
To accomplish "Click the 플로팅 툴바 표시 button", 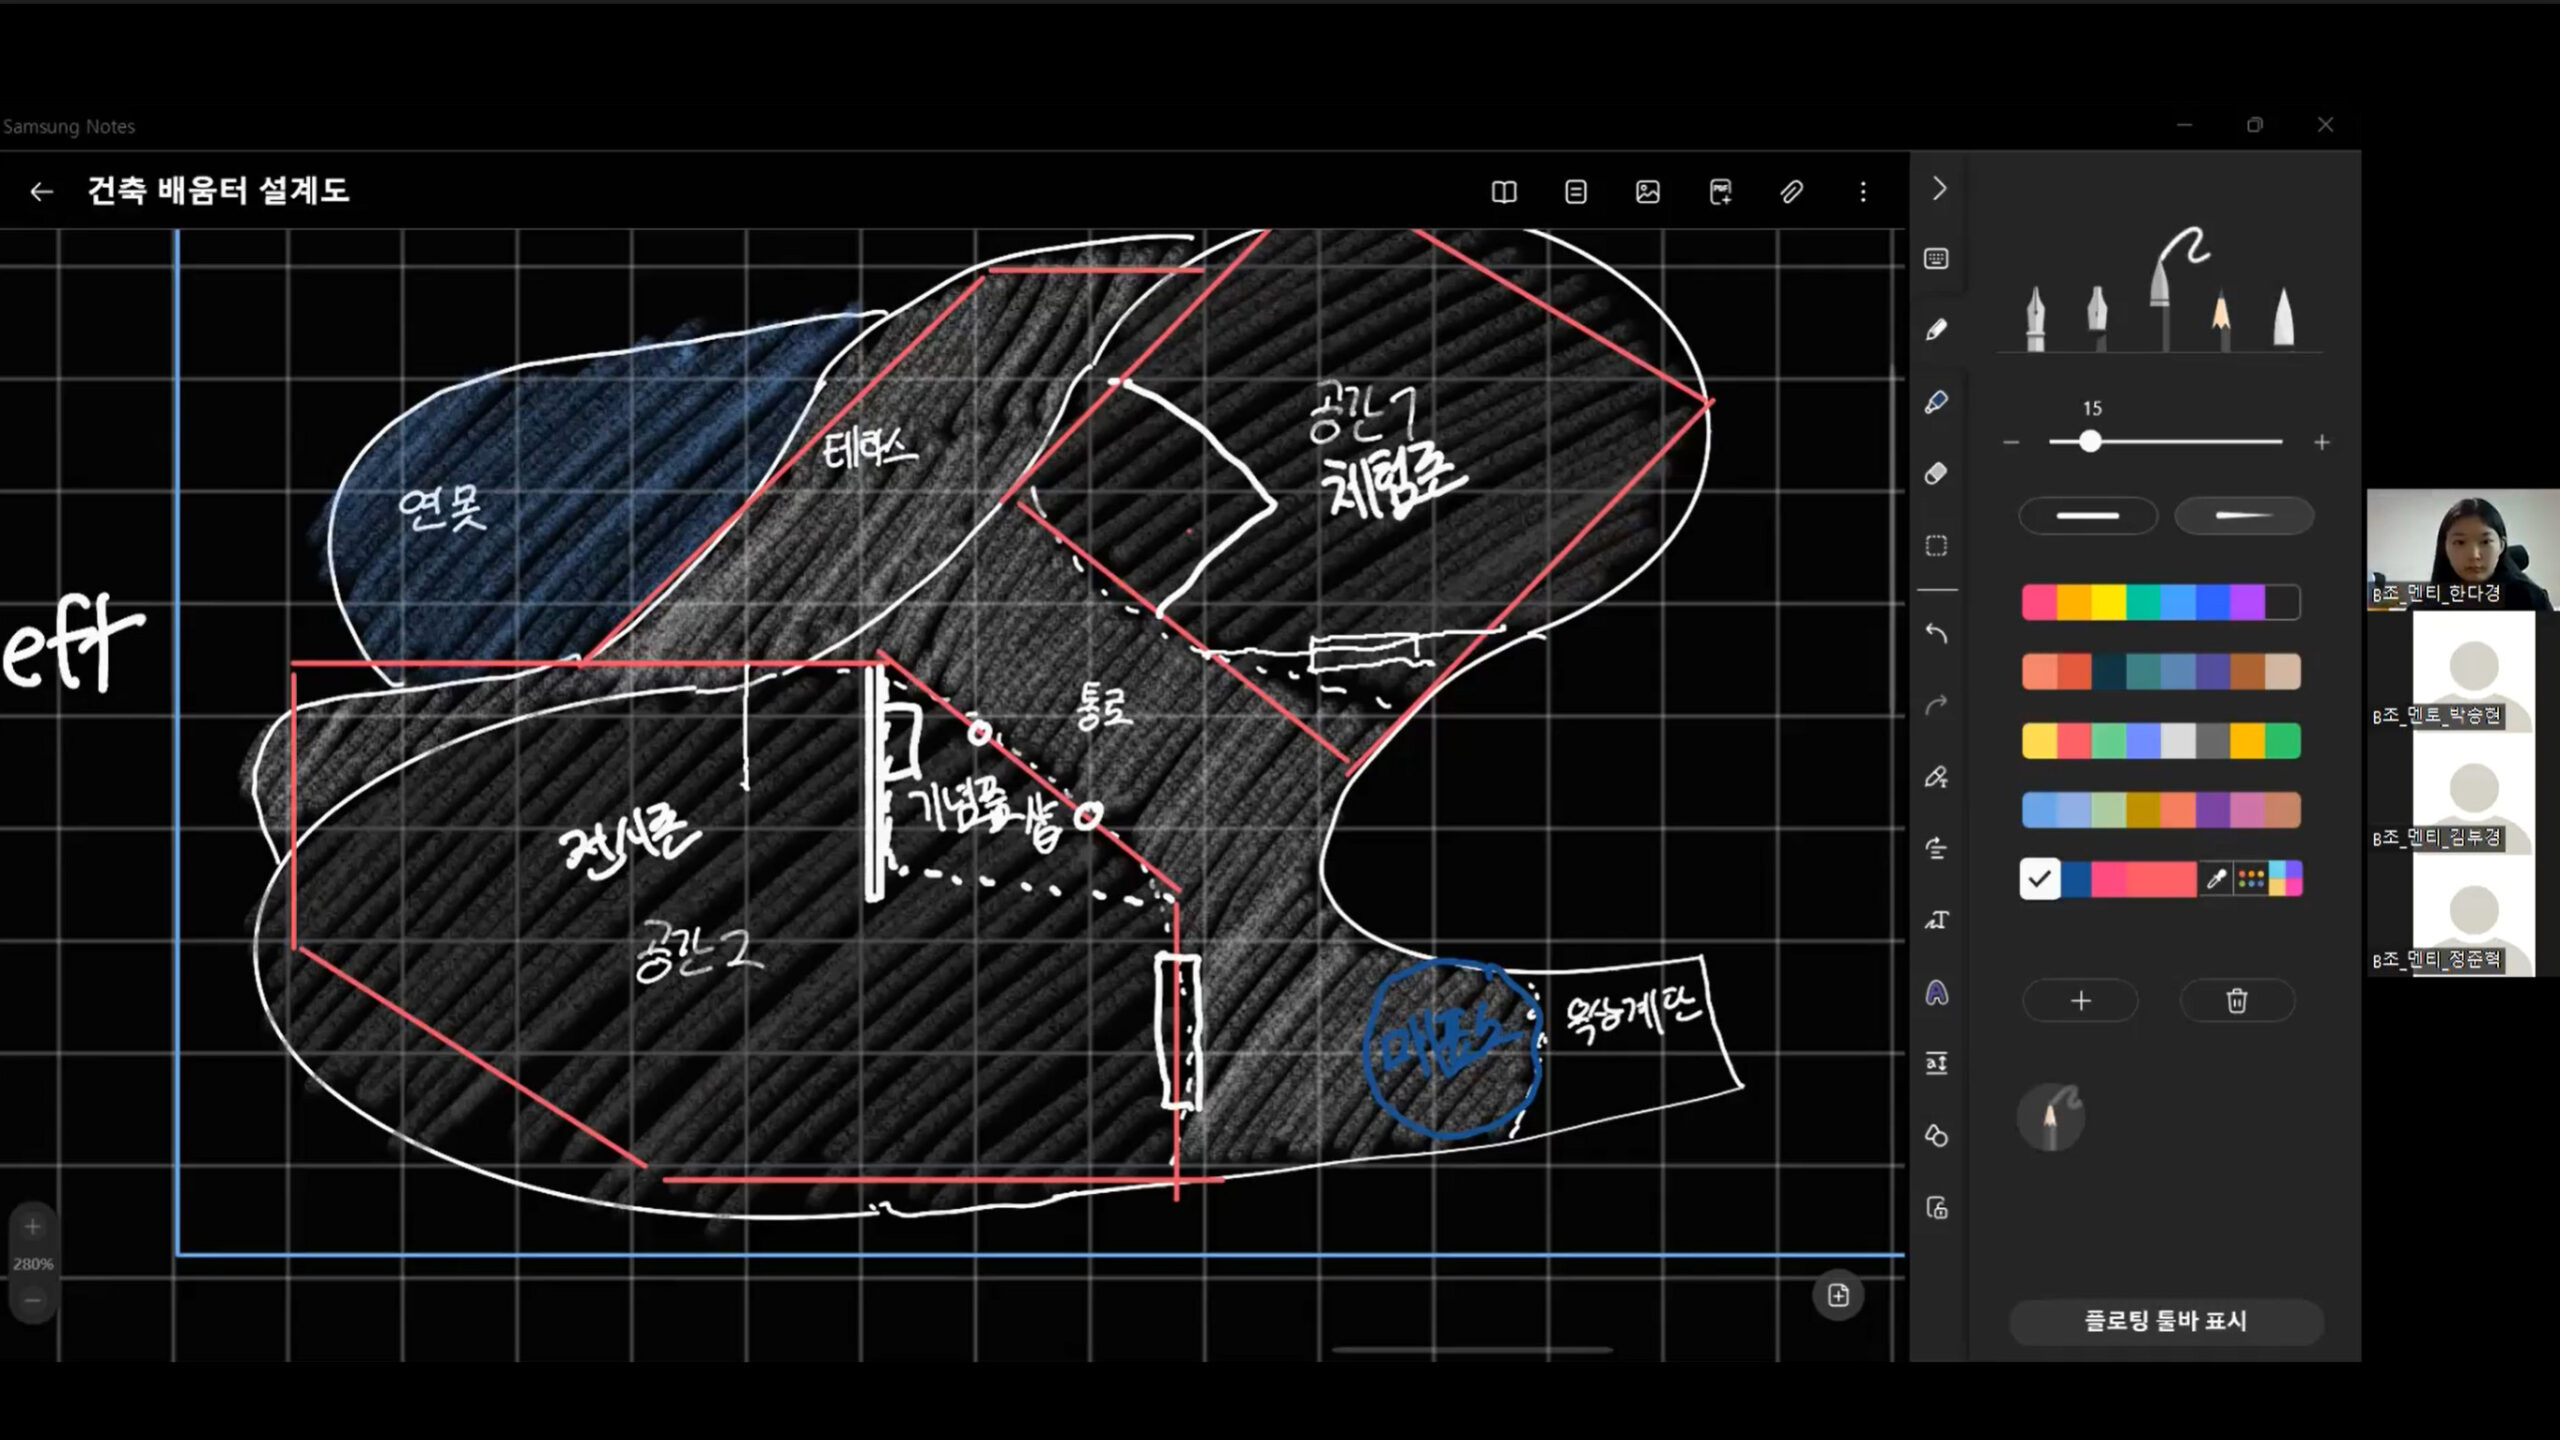I will tap(2166, 1321).
